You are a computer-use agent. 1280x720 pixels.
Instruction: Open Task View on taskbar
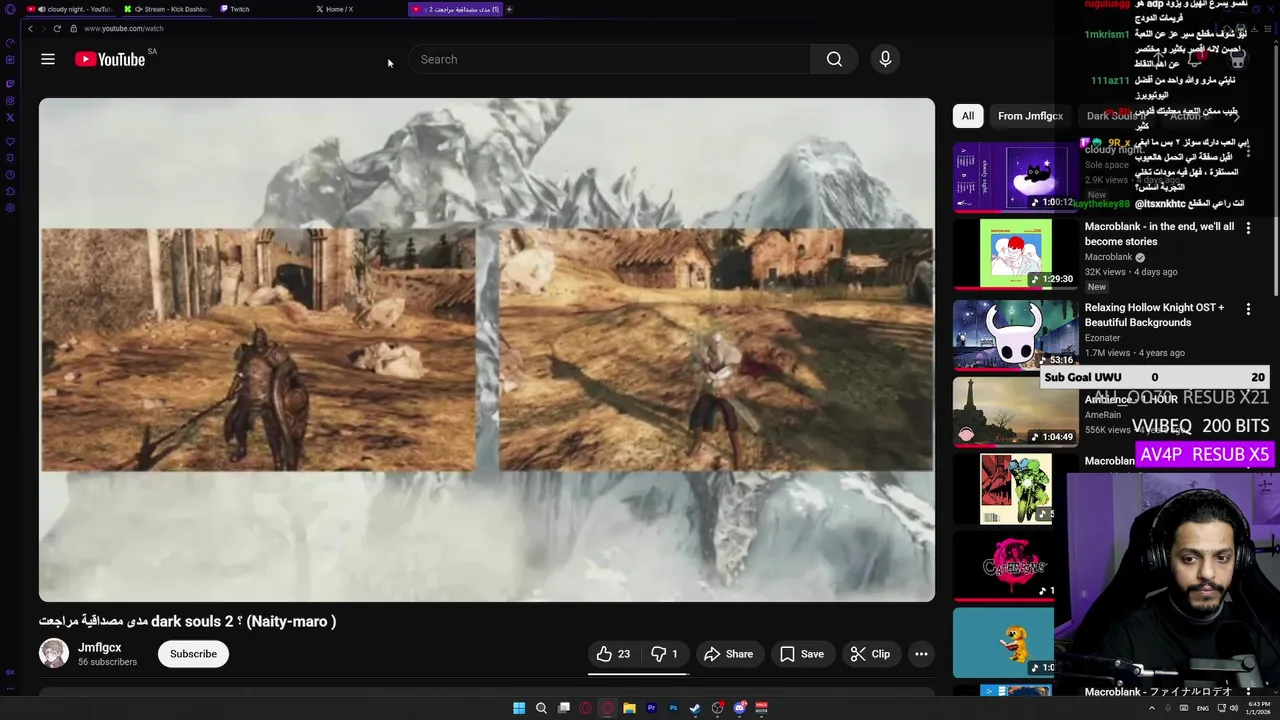pyautogui.click(x=564, y=708)
